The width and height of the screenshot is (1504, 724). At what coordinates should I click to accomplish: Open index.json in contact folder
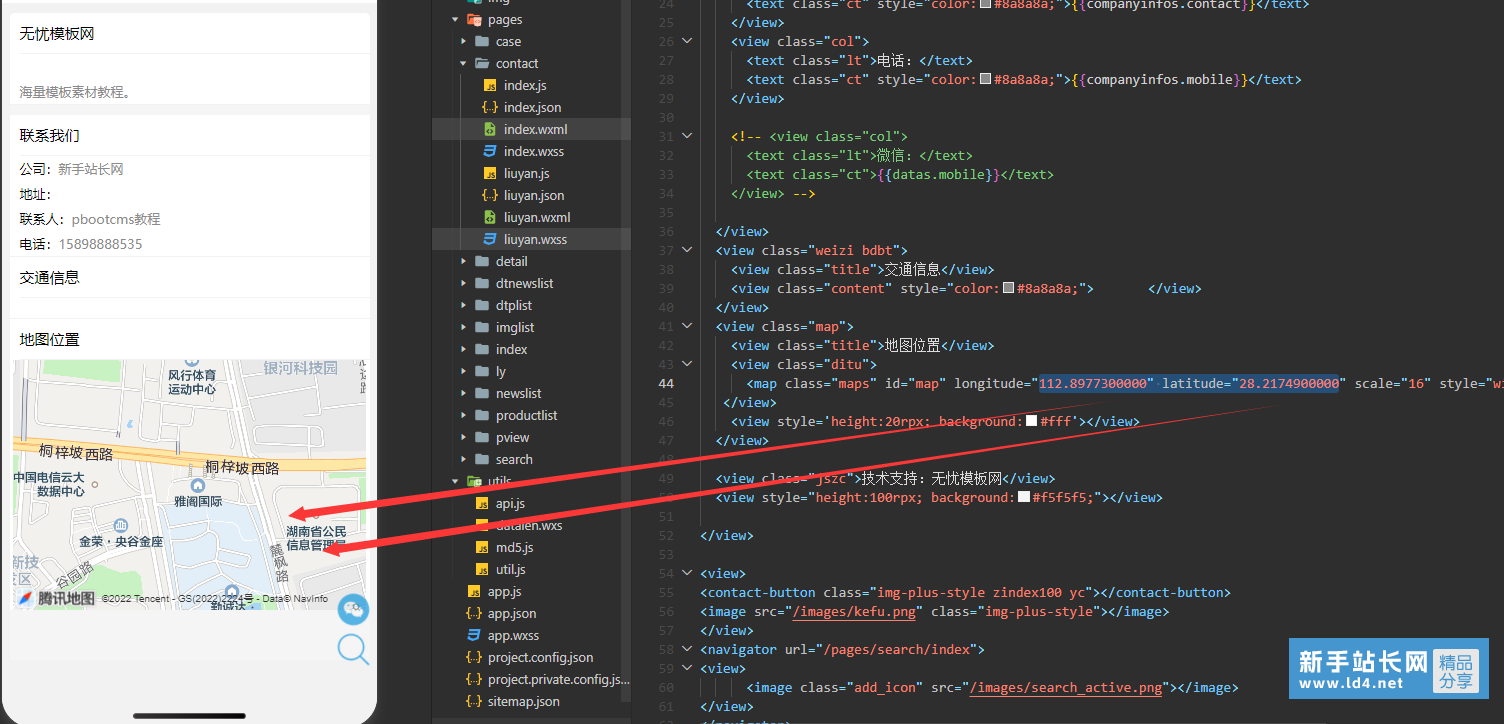[532, 107]
